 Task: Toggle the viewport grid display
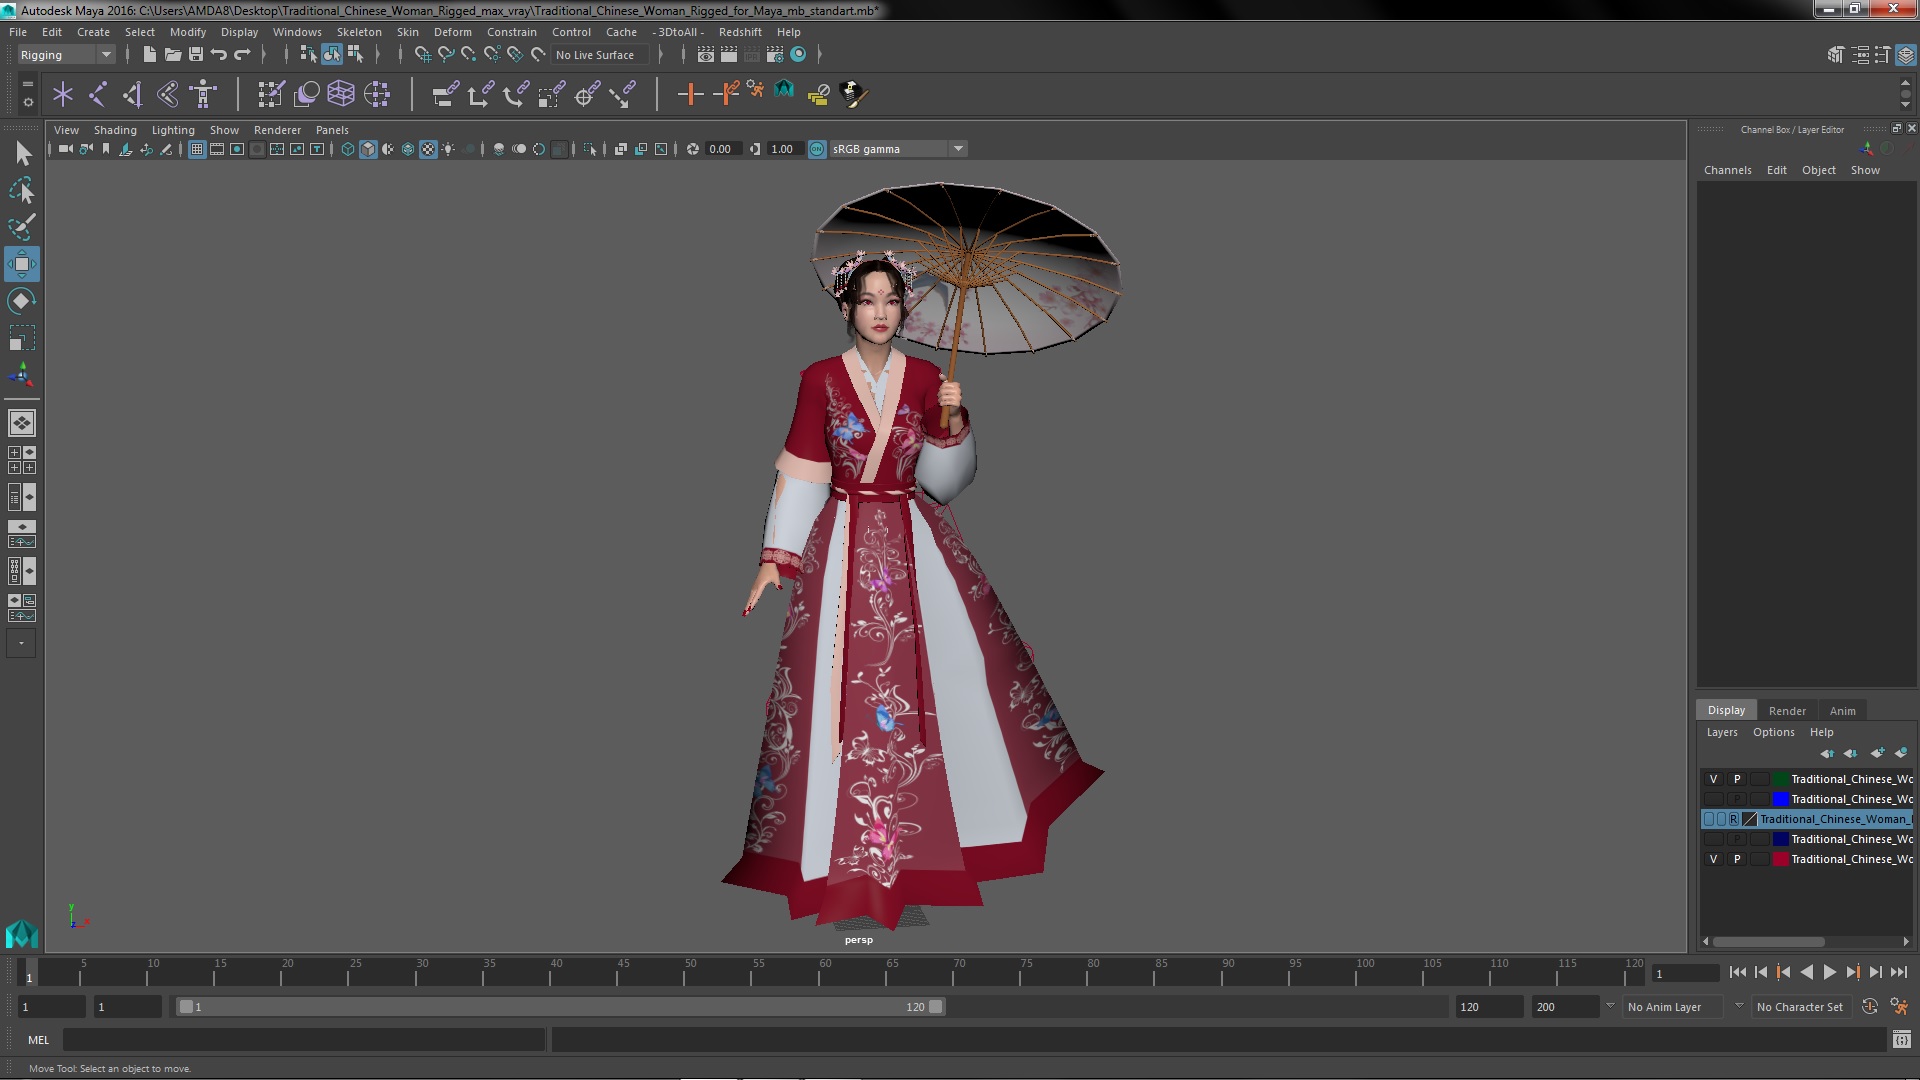click(197, 149)
